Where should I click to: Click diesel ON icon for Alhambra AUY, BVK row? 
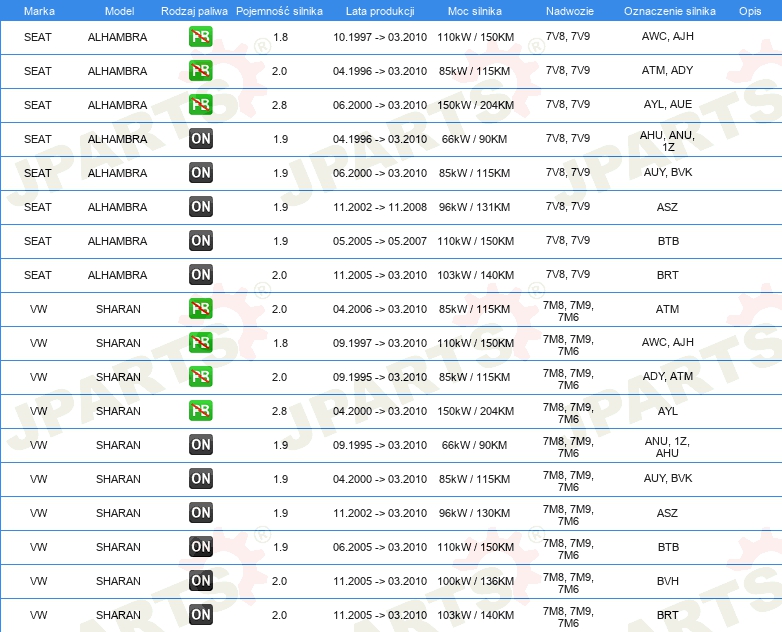200,173
